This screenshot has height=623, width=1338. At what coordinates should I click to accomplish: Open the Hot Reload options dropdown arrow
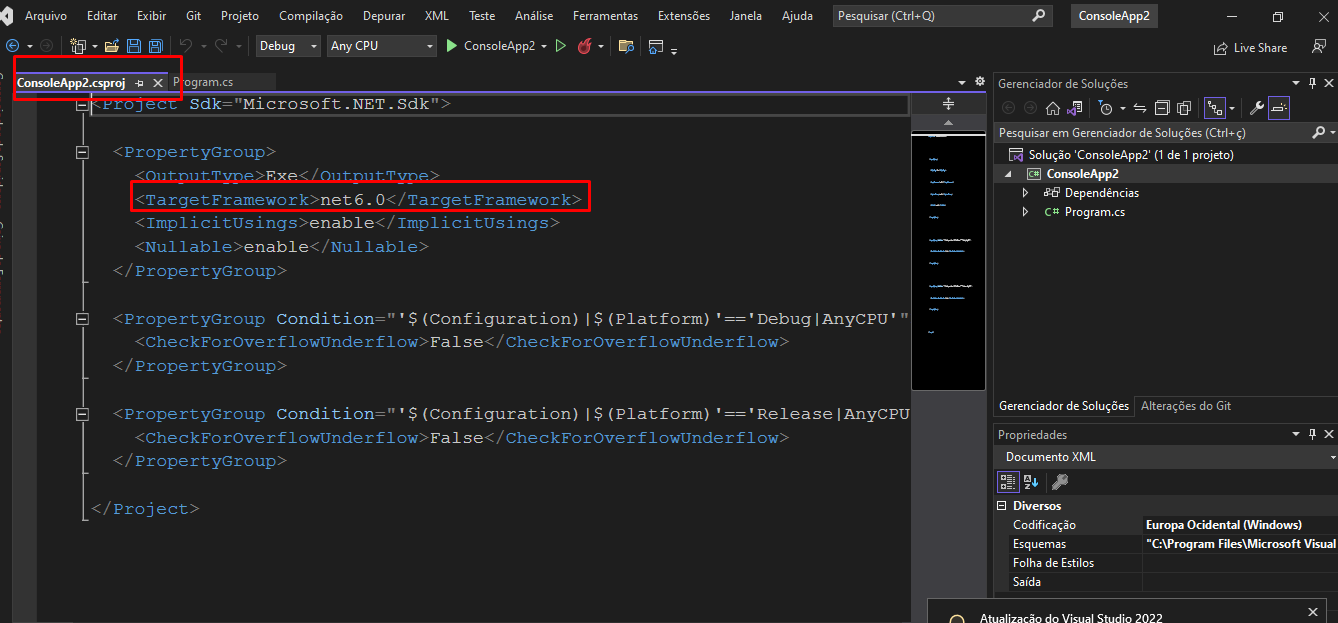click(x=601, y=47)
